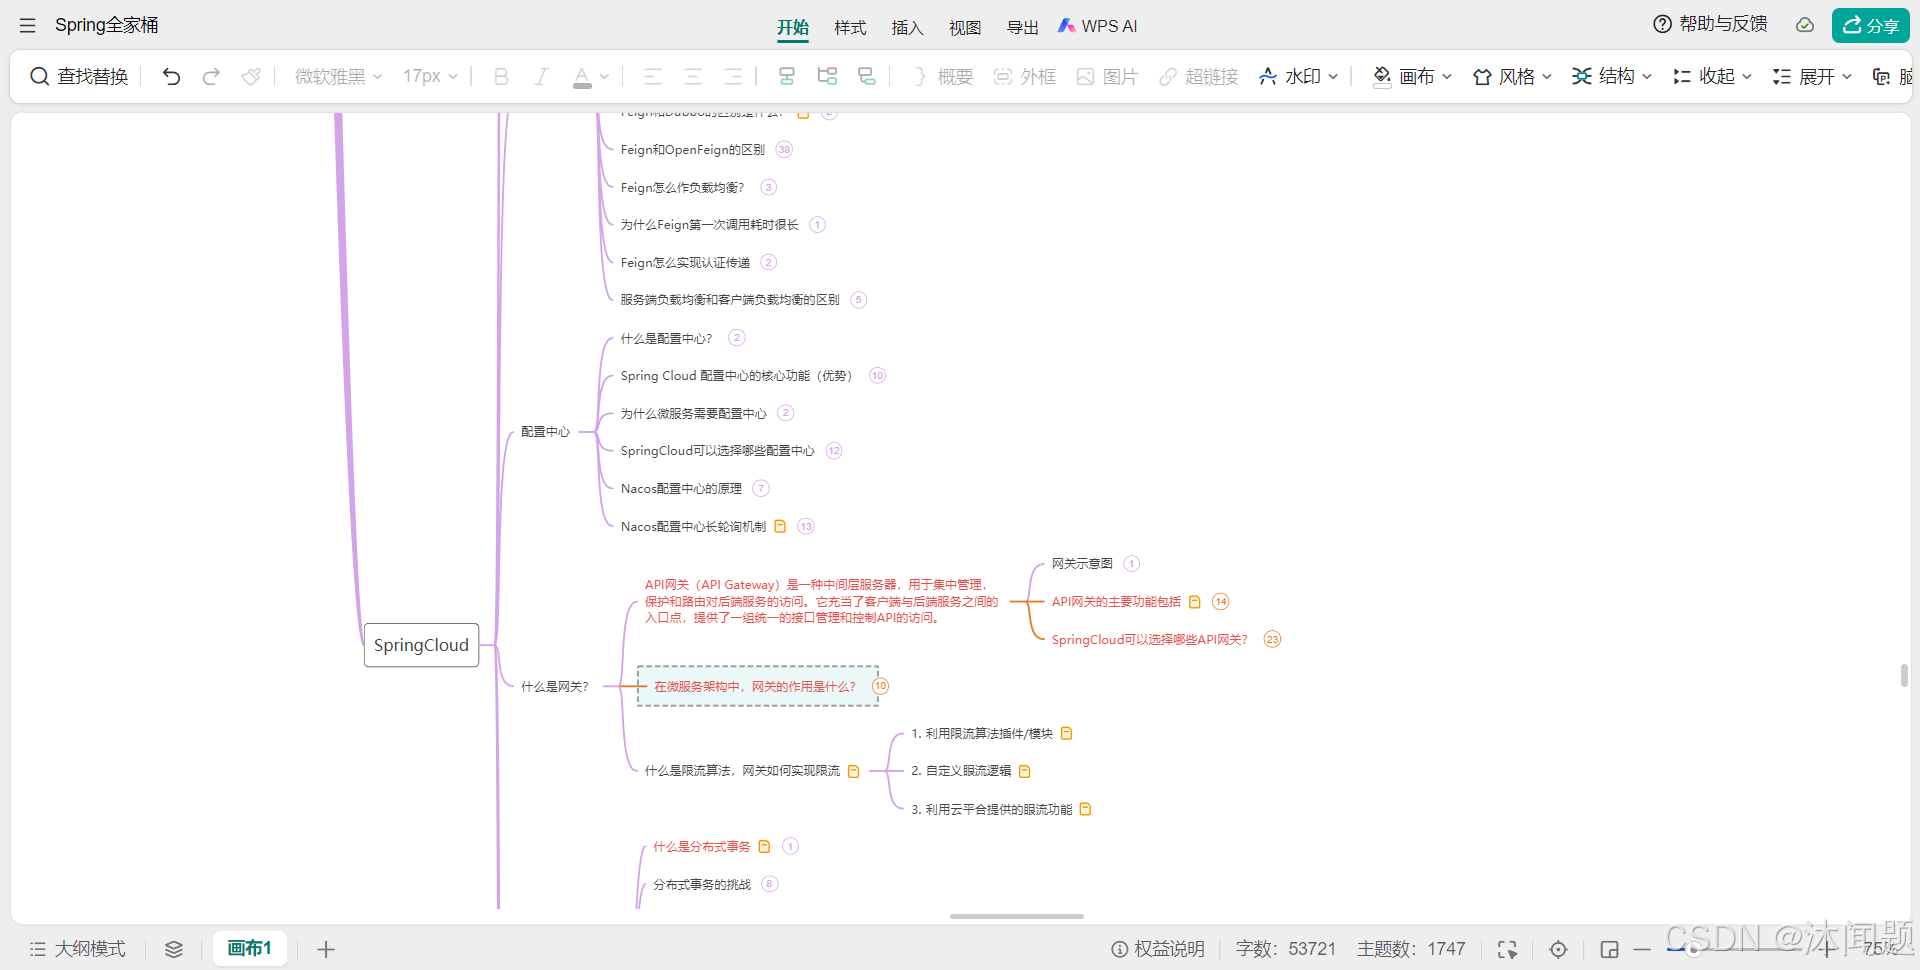The width and height of the screenshot is (1920, 970).
Task: Add a new canvas with plus icon
Action: (326, 949)
